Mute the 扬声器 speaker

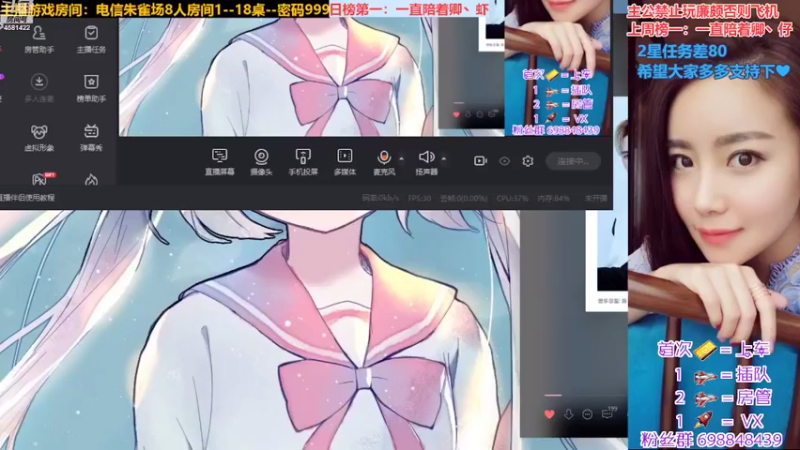(x=426, y=162)
